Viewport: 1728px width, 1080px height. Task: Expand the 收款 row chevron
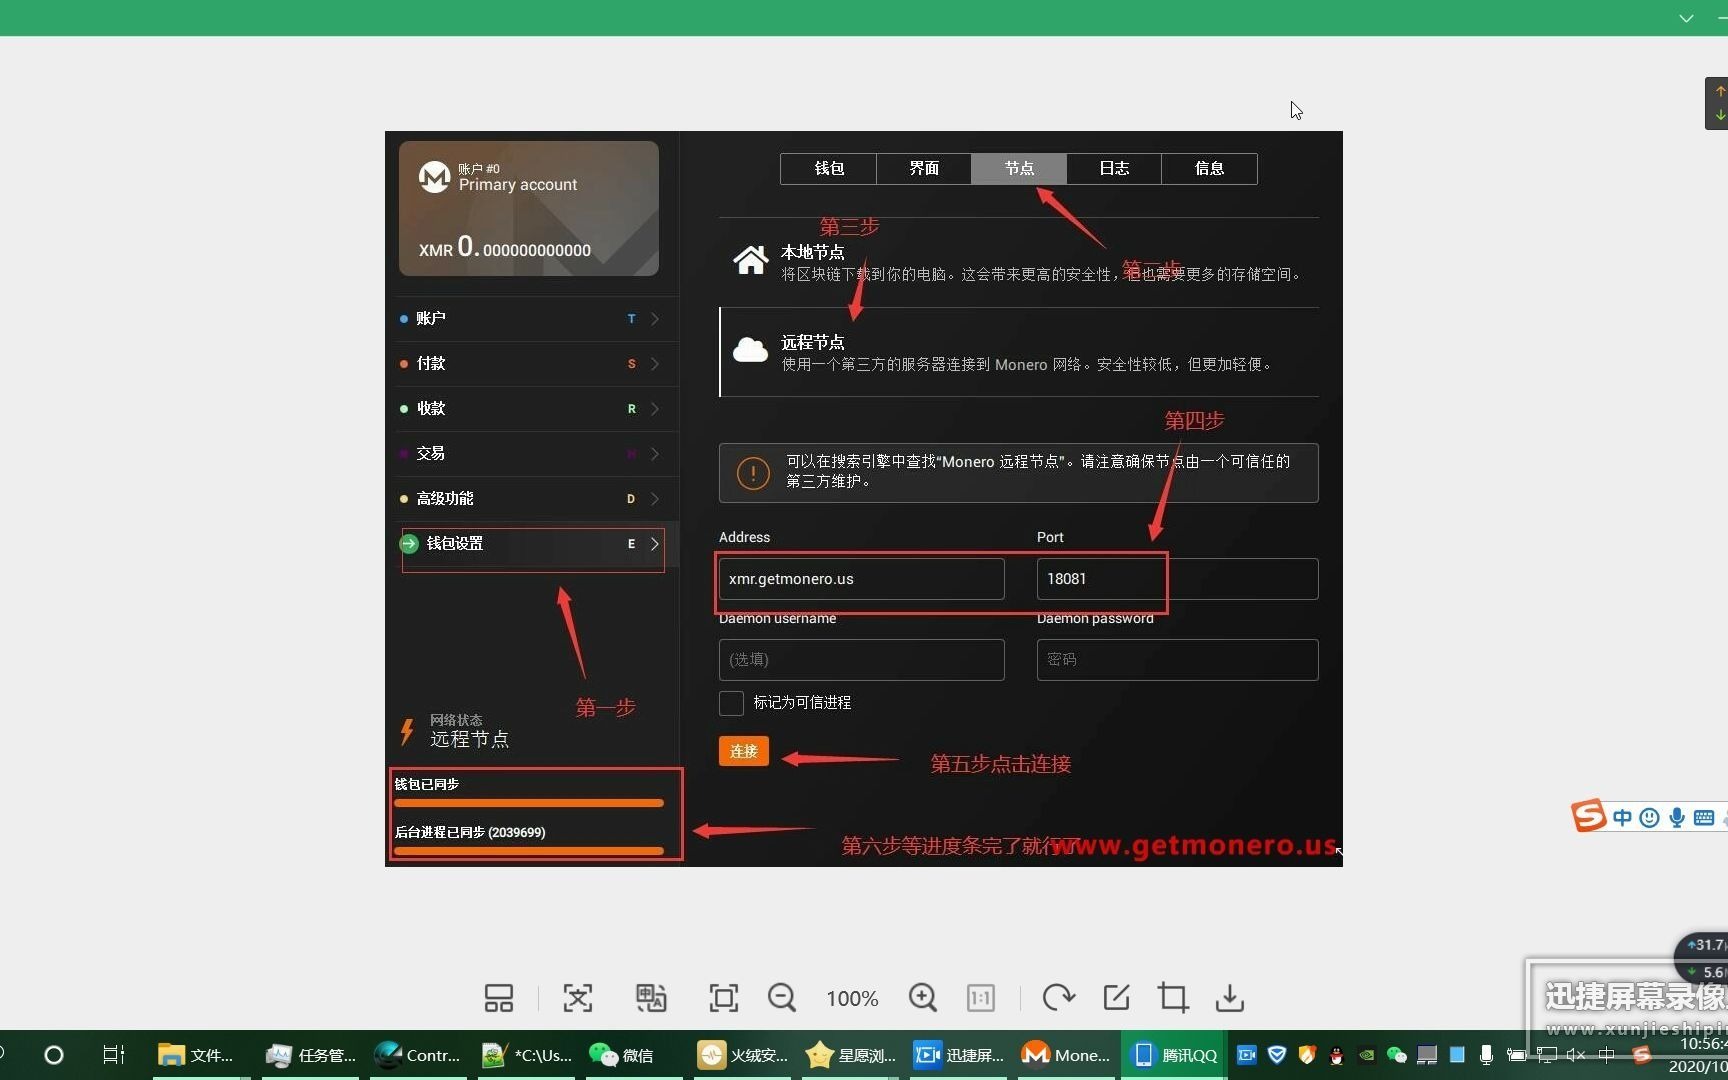point(655,409)
